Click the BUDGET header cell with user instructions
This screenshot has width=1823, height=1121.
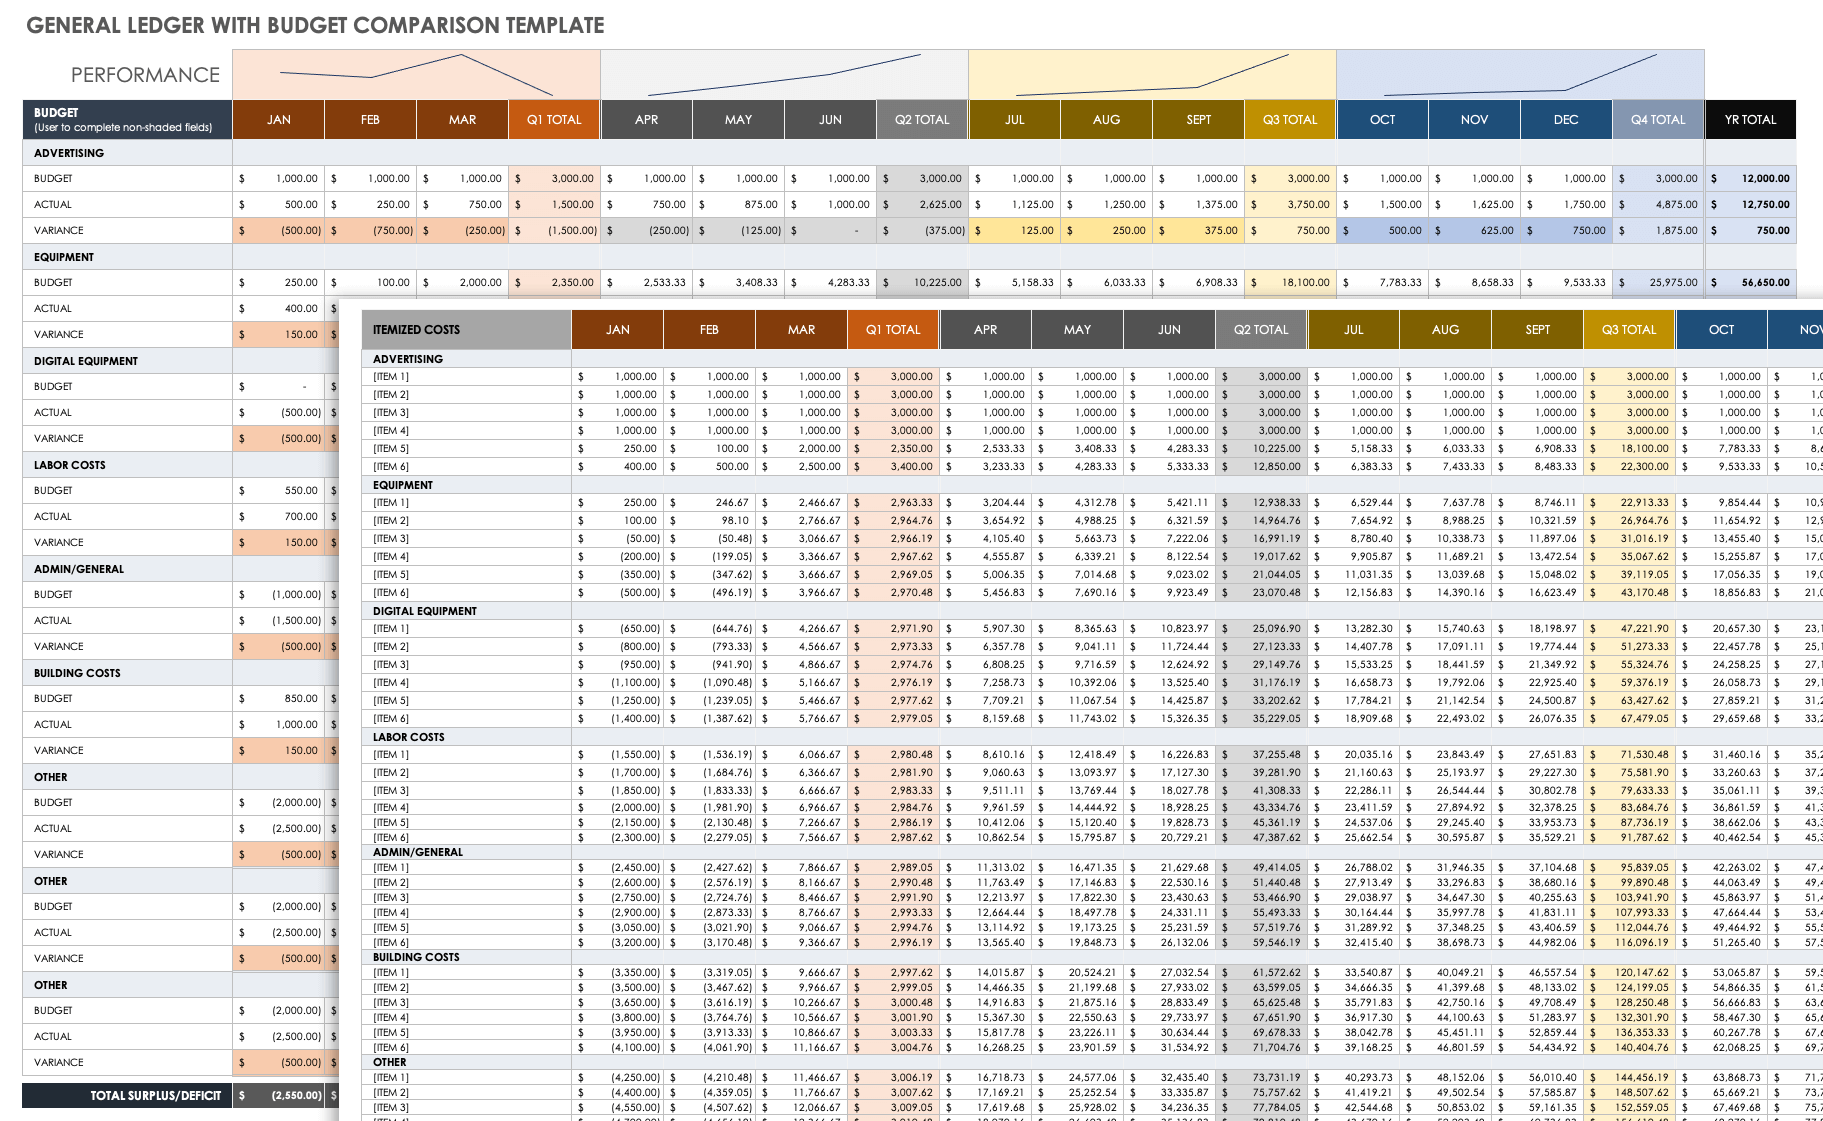(x=127, y=119)
